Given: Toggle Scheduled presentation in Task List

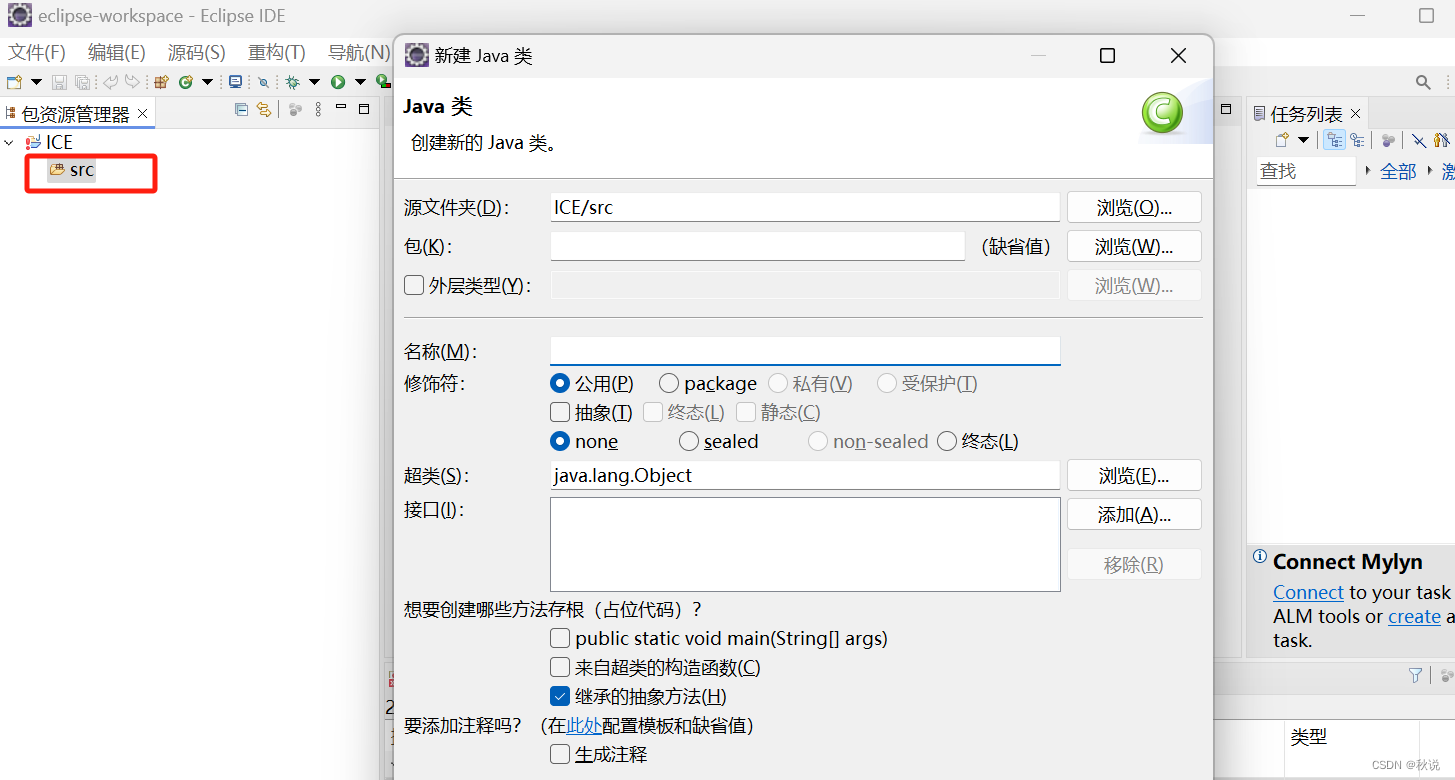Looking at the screenshot, I should point(1357,140).
